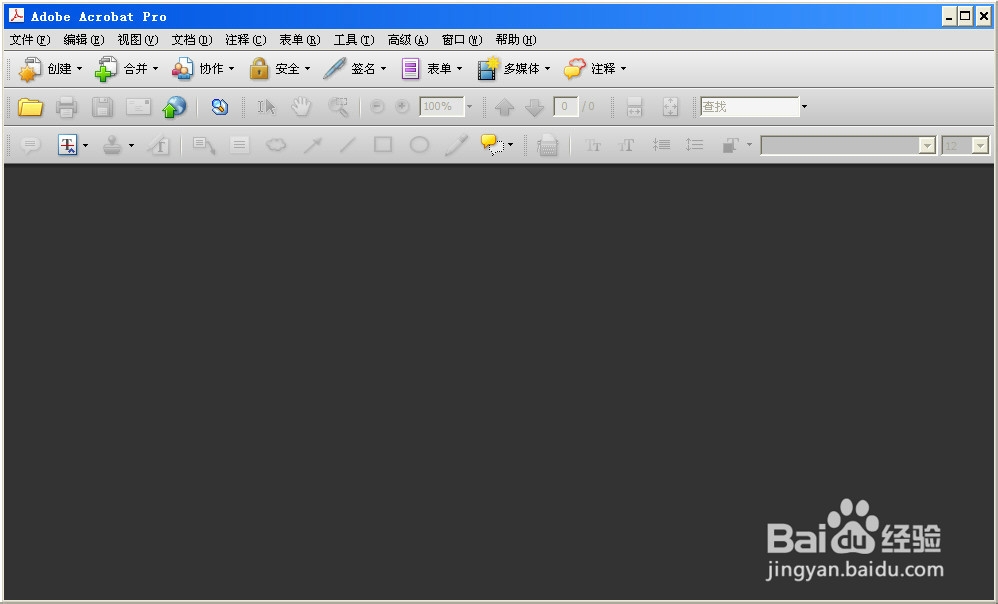This screenshot has width=998, height=604.
Task: Click the scrolling pages view icon
Action: pos(635,107)
